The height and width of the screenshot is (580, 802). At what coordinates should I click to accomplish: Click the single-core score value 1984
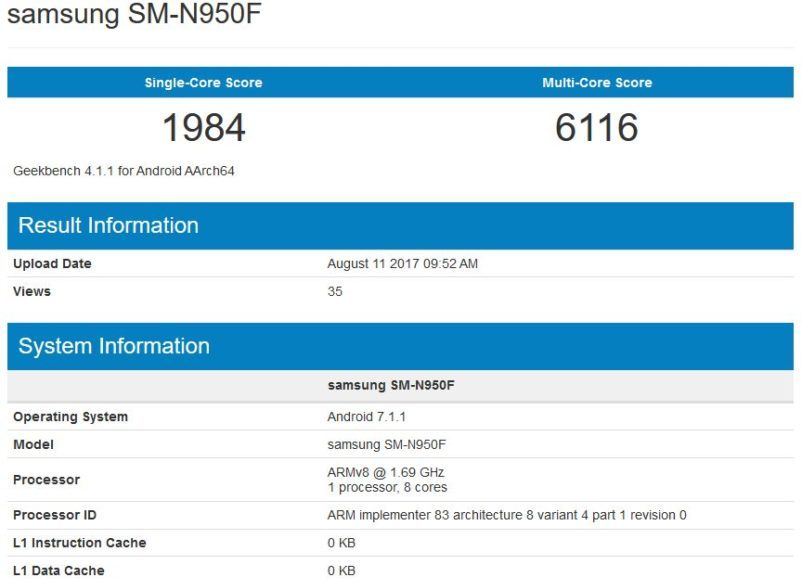tap(204, 127)
